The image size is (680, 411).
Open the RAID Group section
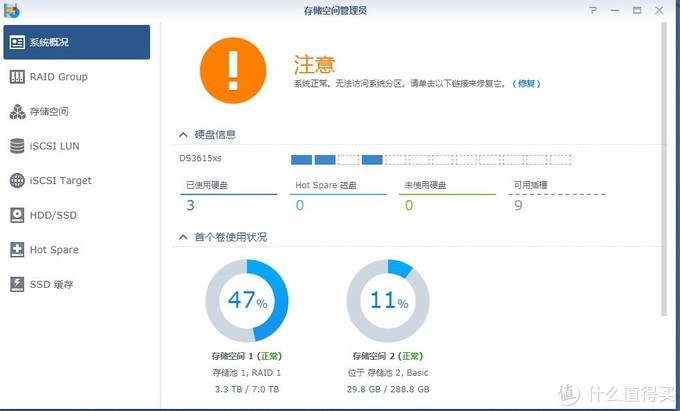pyautogui.click(x=77, y=77)
